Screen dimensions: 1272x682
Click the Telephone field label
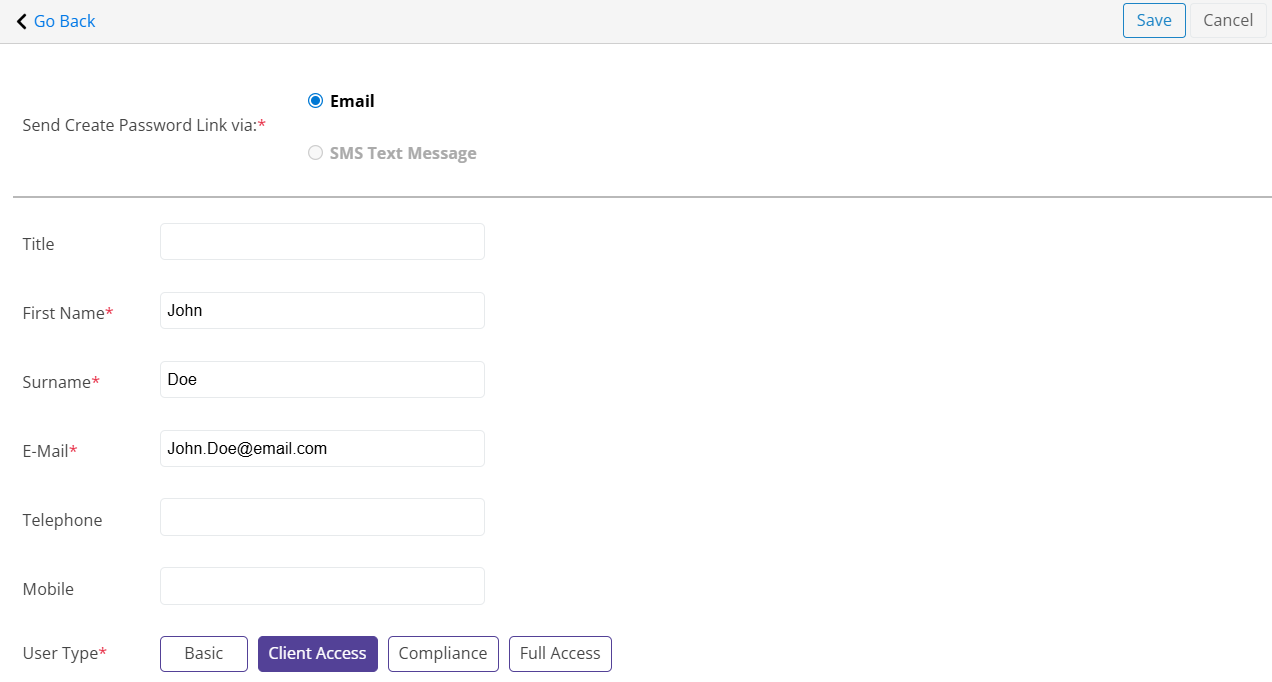(62, 520)
